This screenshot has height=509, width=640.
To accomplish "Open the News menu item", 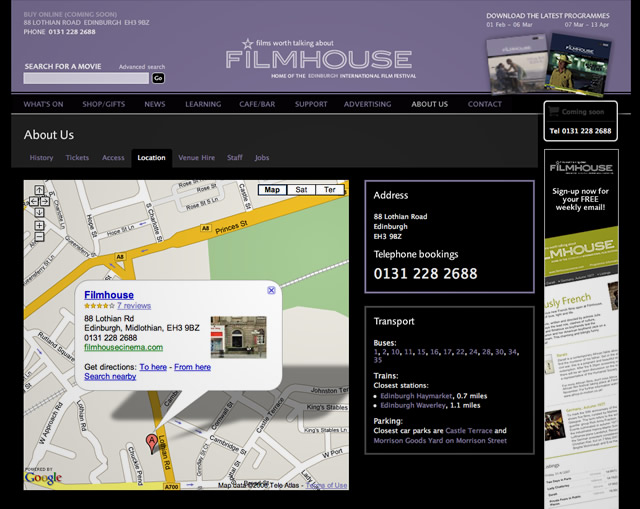I will (155, 104).
